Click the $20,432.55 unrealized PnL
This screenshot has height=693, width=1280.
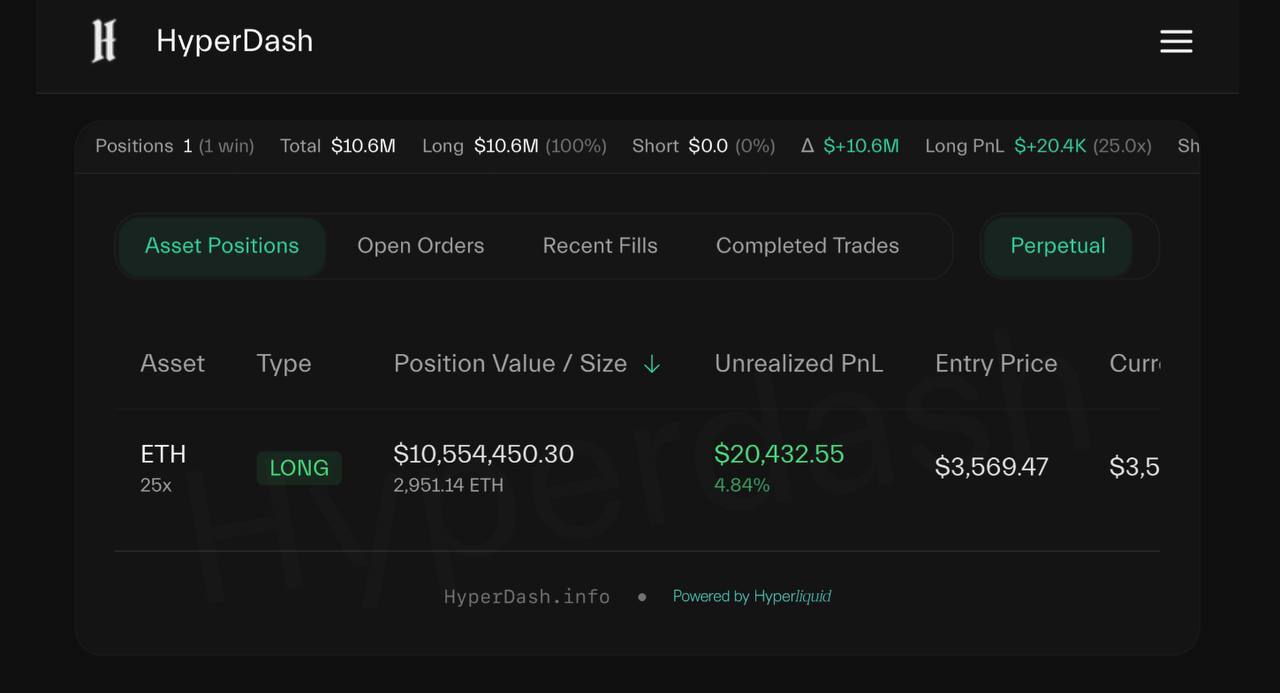[x=779, y=454]
